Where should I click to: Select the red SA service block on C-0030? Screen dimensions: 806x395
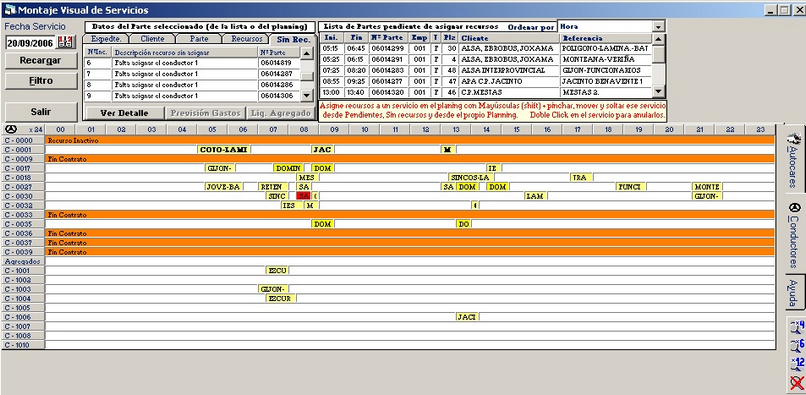pyautogui.click(x=304, y=196)
